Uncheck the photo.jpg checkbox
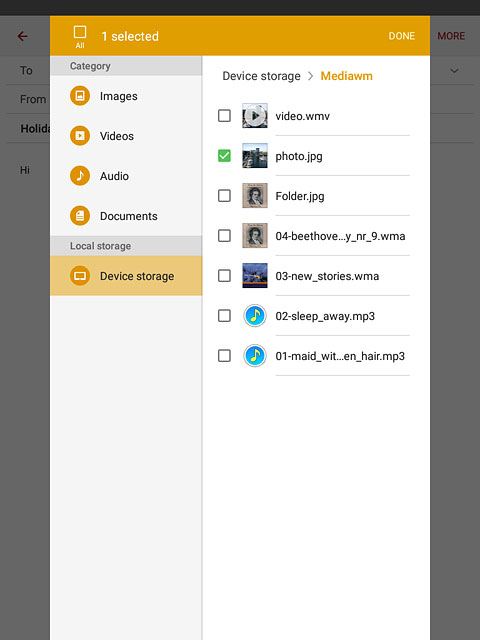This screenshot has height=640, width=480. tap(224, 156)
